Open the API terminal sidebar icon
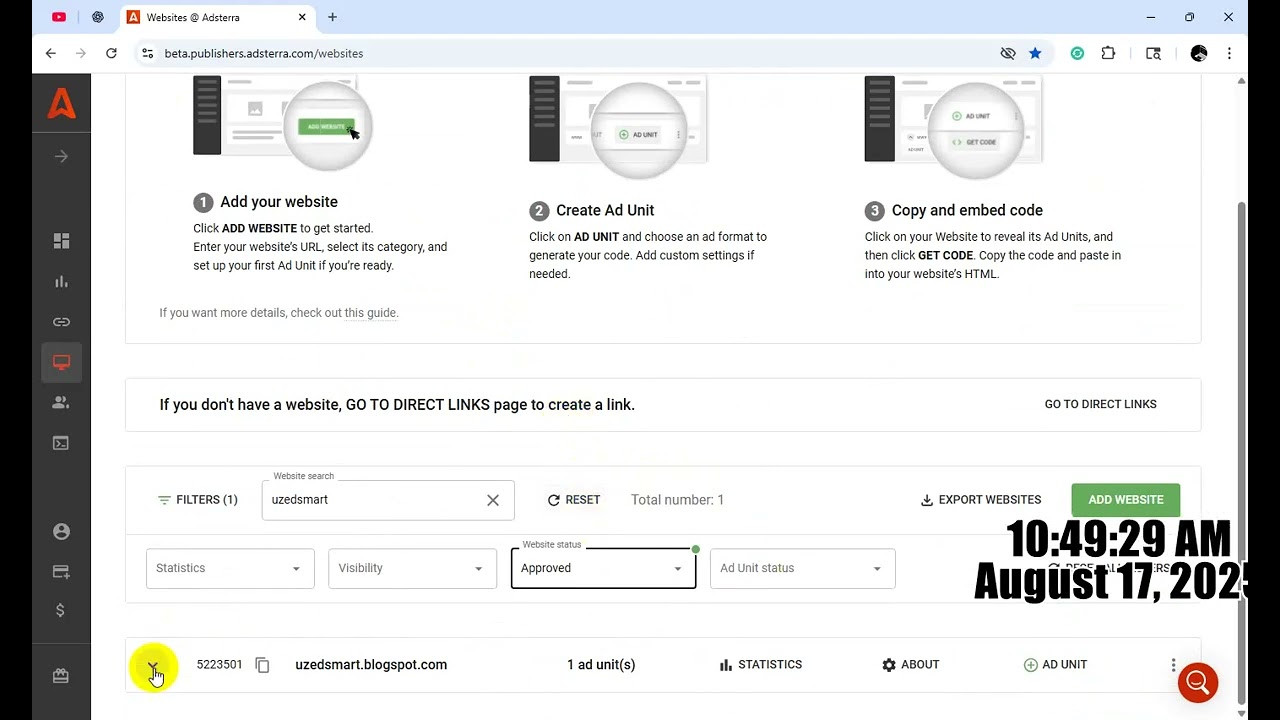The image size is (1280, 720). (x=61, y=443)
